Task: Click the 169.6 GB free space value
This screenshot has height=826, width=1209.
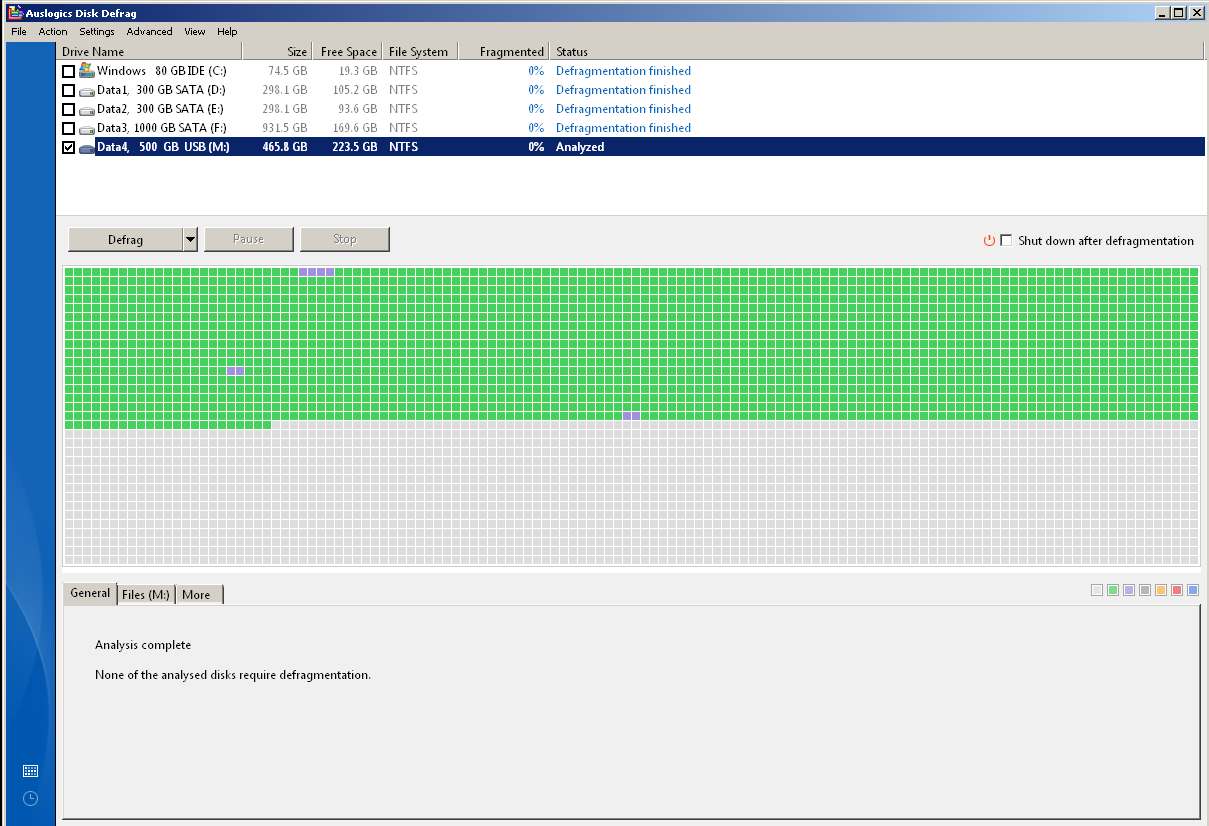Action: pos(355,128)
